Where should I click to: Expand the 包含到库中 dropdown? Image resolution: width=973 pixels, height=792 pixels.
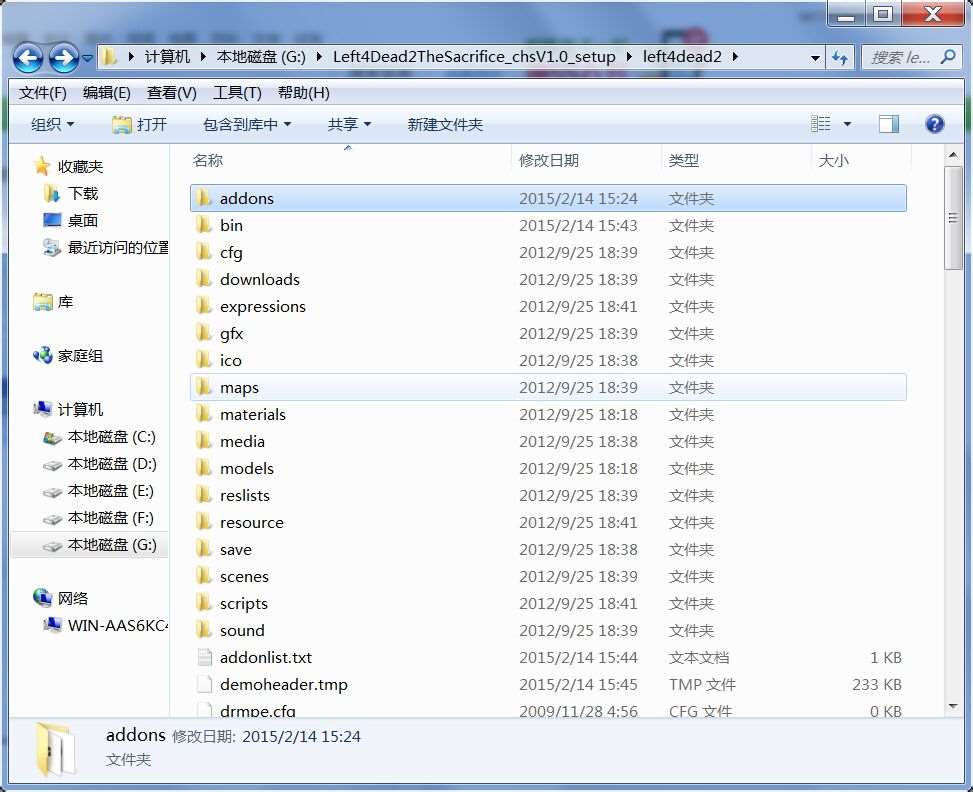pos(247,124)
